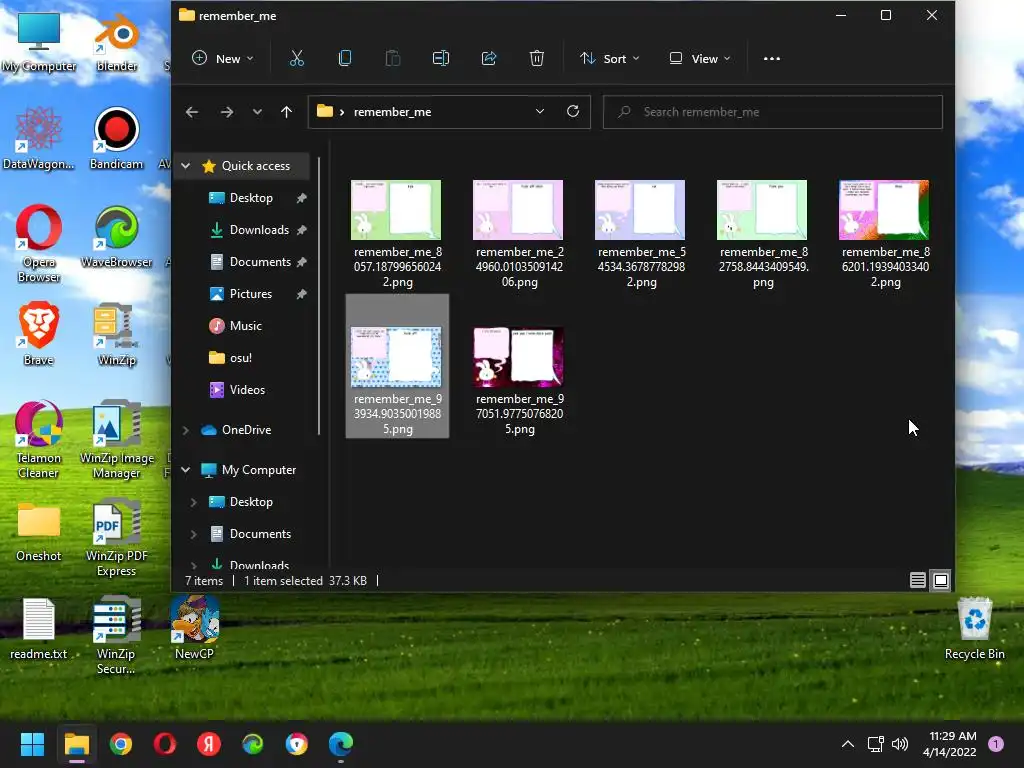Open the Windows Start menu
The width and height of the screenshot is (1024, 768).
click(x=32, y=744)
